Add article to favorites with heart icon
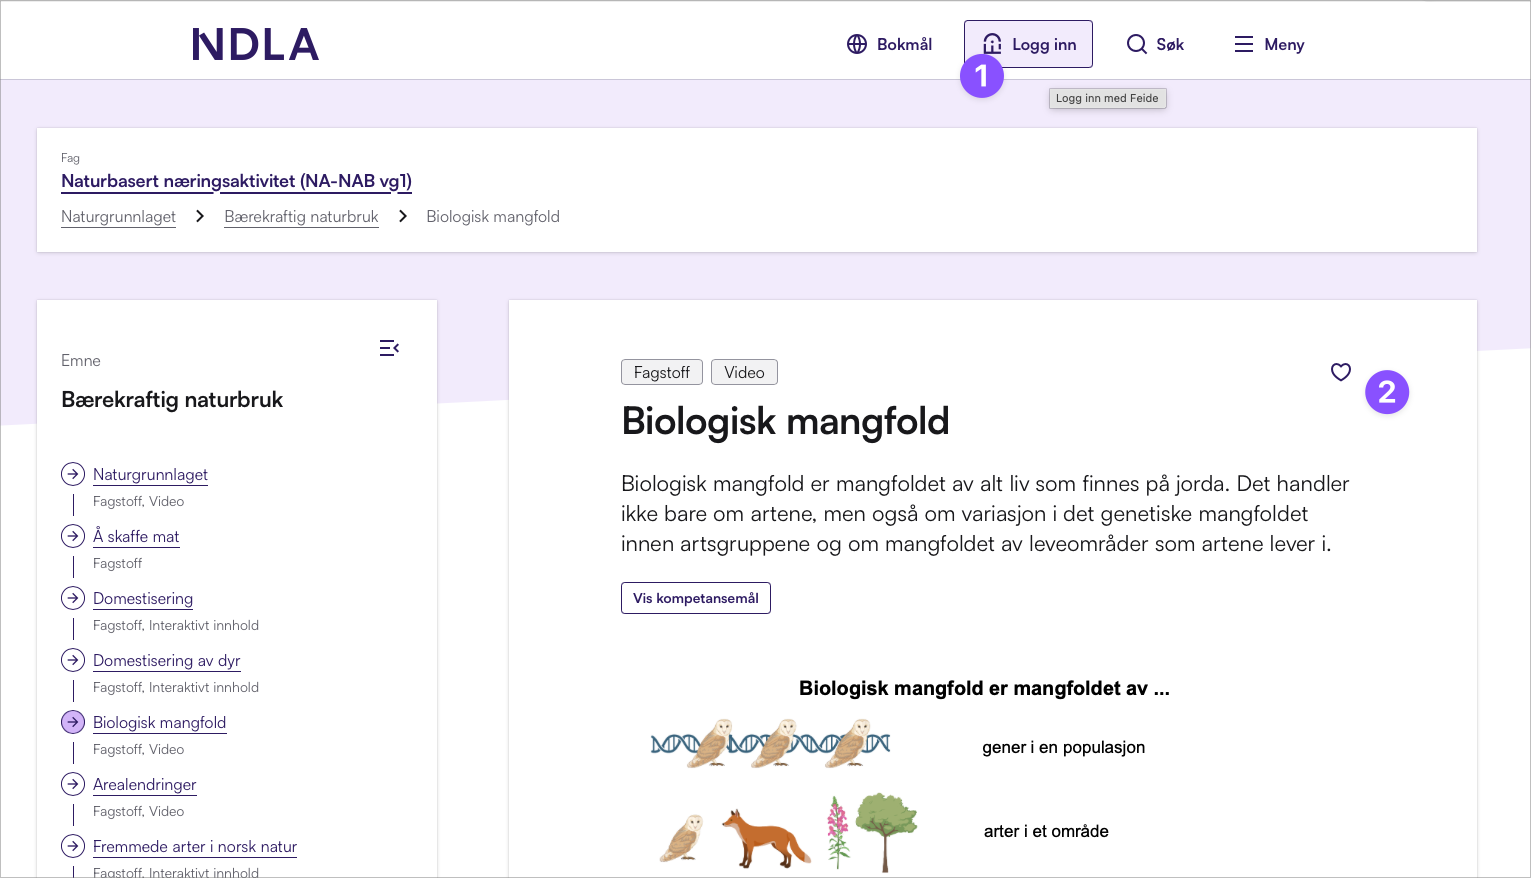 click(x=1341, y=372)
